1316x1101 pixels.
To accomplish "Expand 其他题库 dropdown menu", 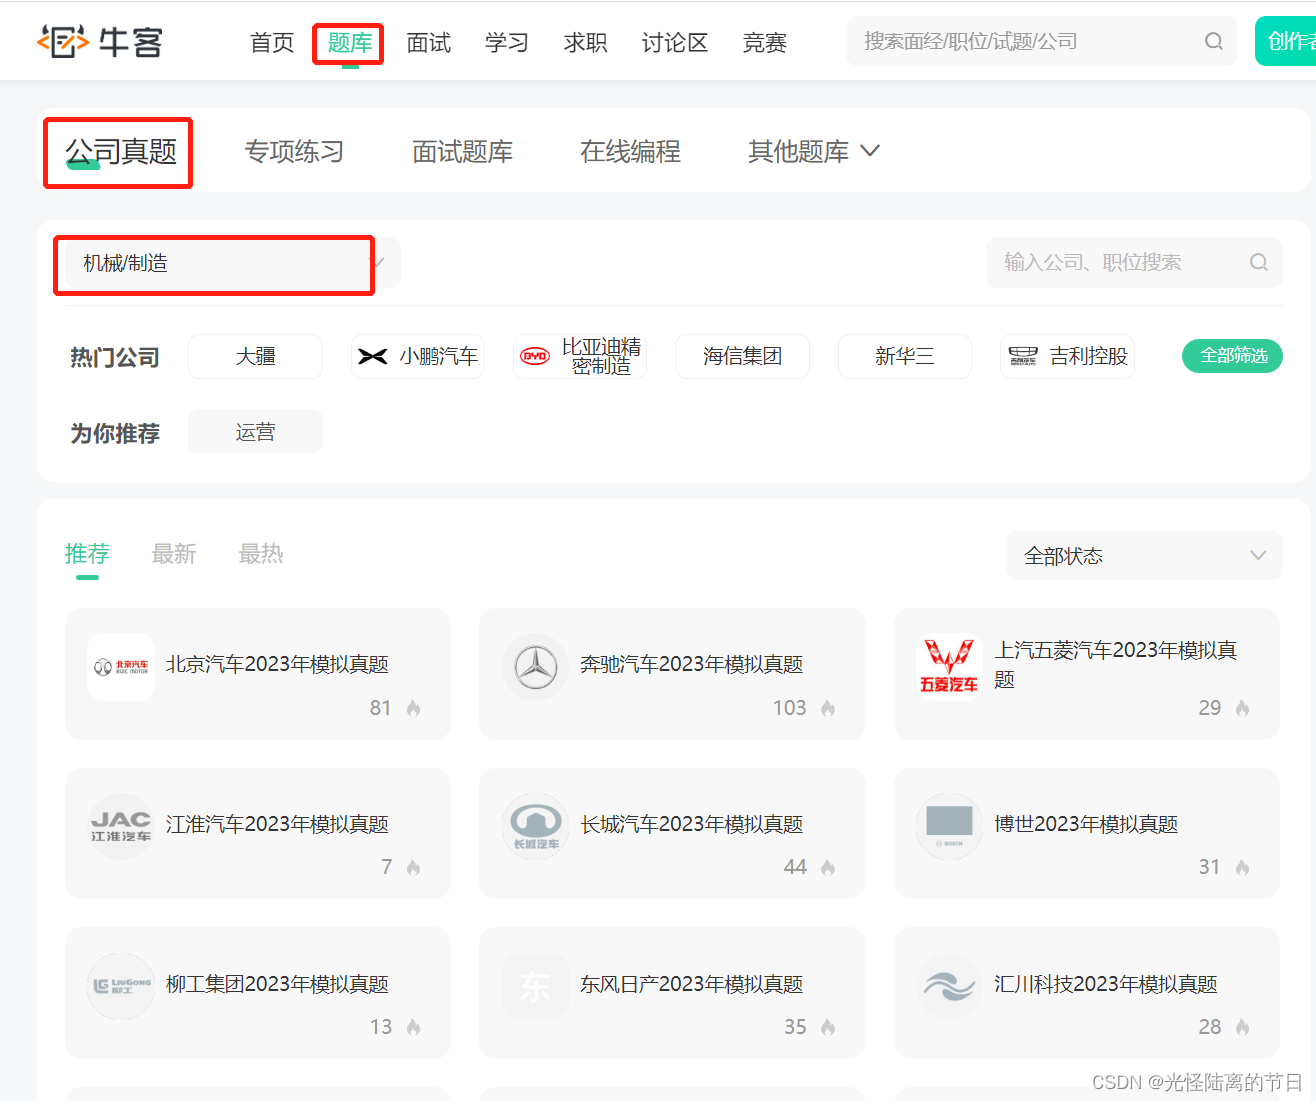I will 813,151.
